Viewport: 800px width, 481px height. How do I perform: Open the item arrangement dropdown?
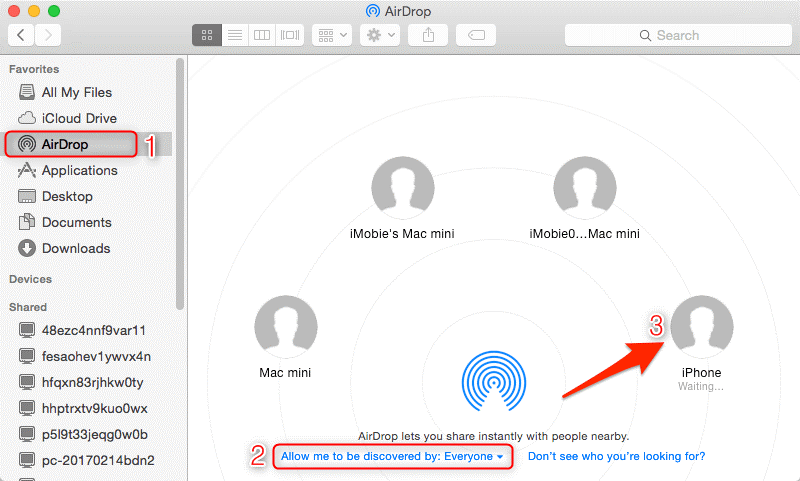[332, 35]
